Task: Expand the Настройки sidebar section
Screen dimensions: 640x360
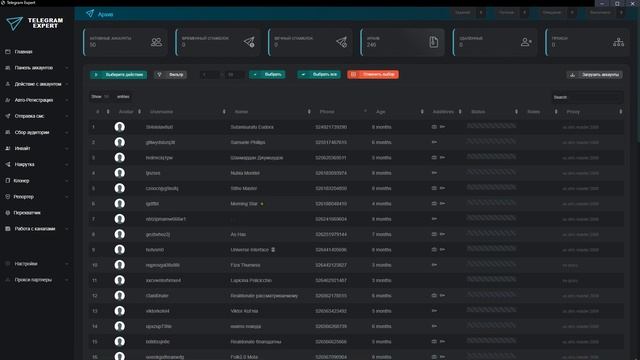Action: [x=37, y=264]
